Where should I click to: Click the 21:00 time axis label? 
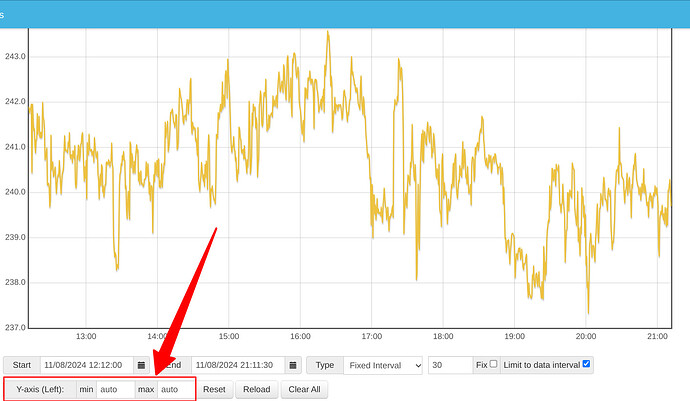pos(657,336)
